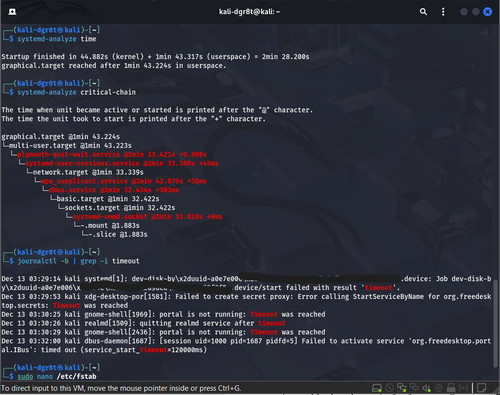The image size is (500, 395).
Task: Click the xdg-desktop-por[1581] log line
Action: (246, 301)
